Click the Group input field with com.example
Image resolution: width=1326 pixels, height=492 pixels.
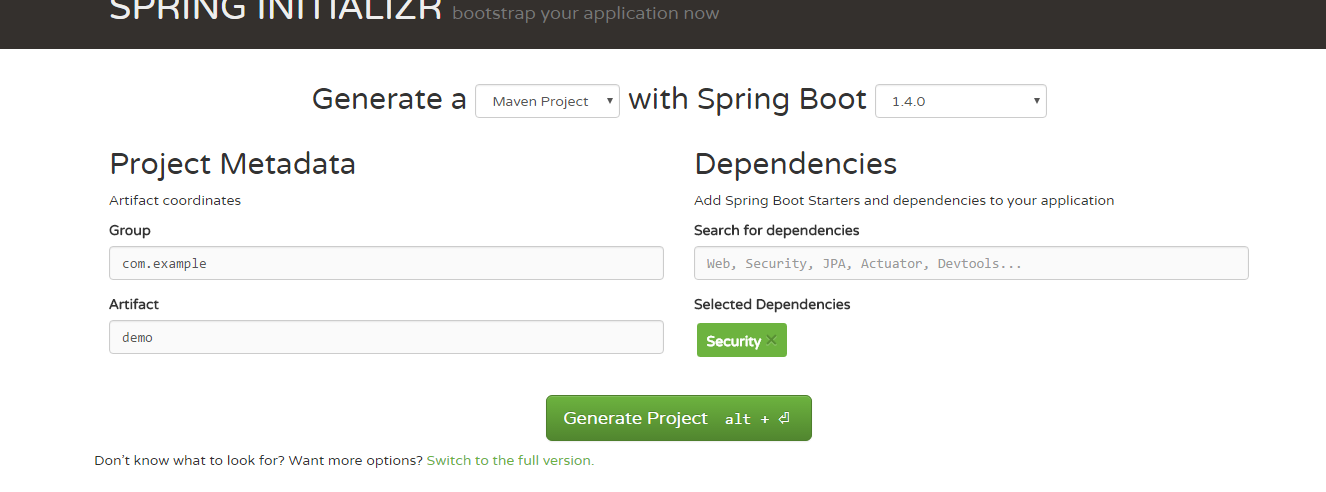tap(386, 263)
